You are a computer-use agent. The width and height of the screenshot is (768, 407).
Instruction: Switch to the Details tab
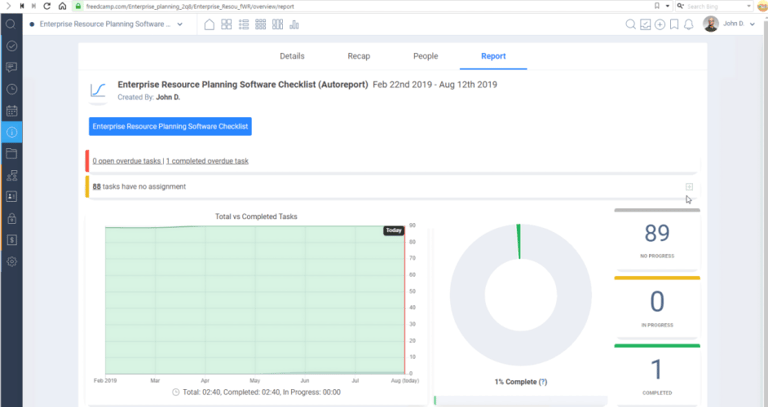click(x=292, y=56)
